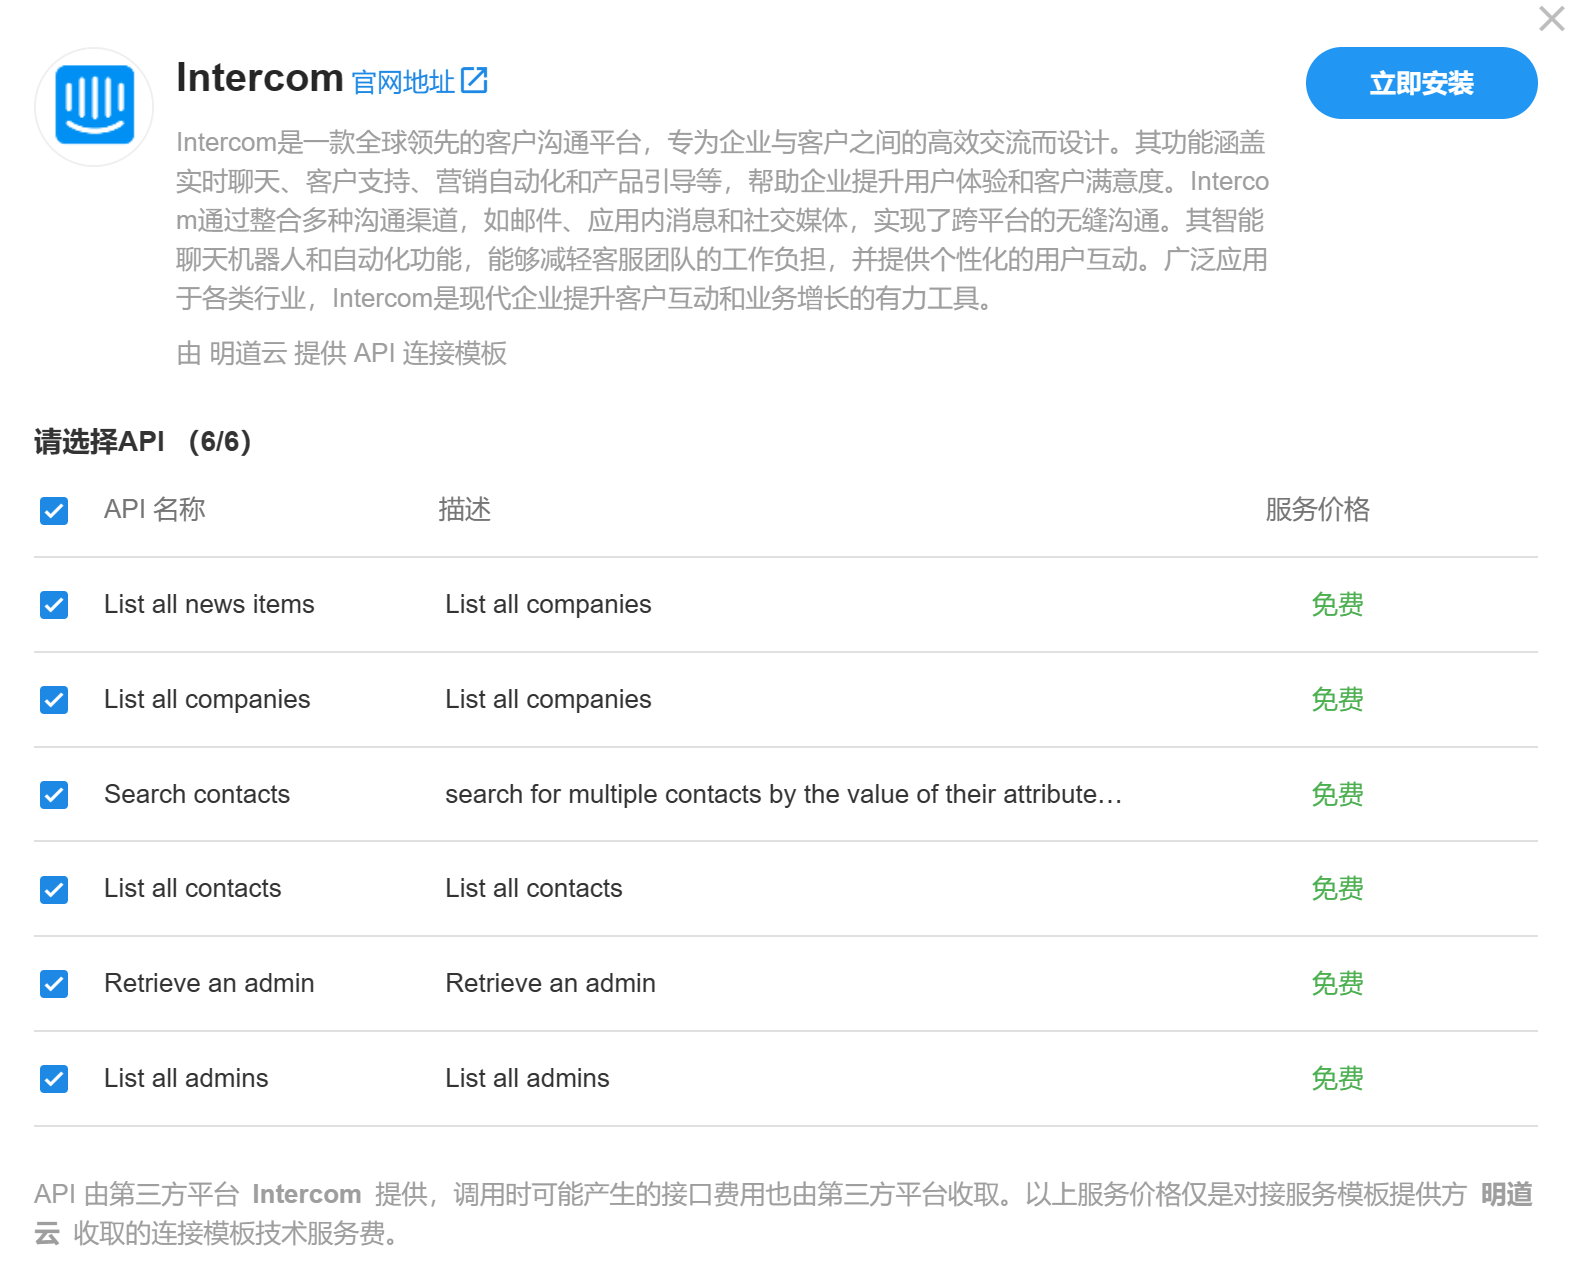The width and height of the screenshot is (1579, 1265).
Task: Click the 服务价格 column header
Action: pyautogui.click(x=1317, y=509)
